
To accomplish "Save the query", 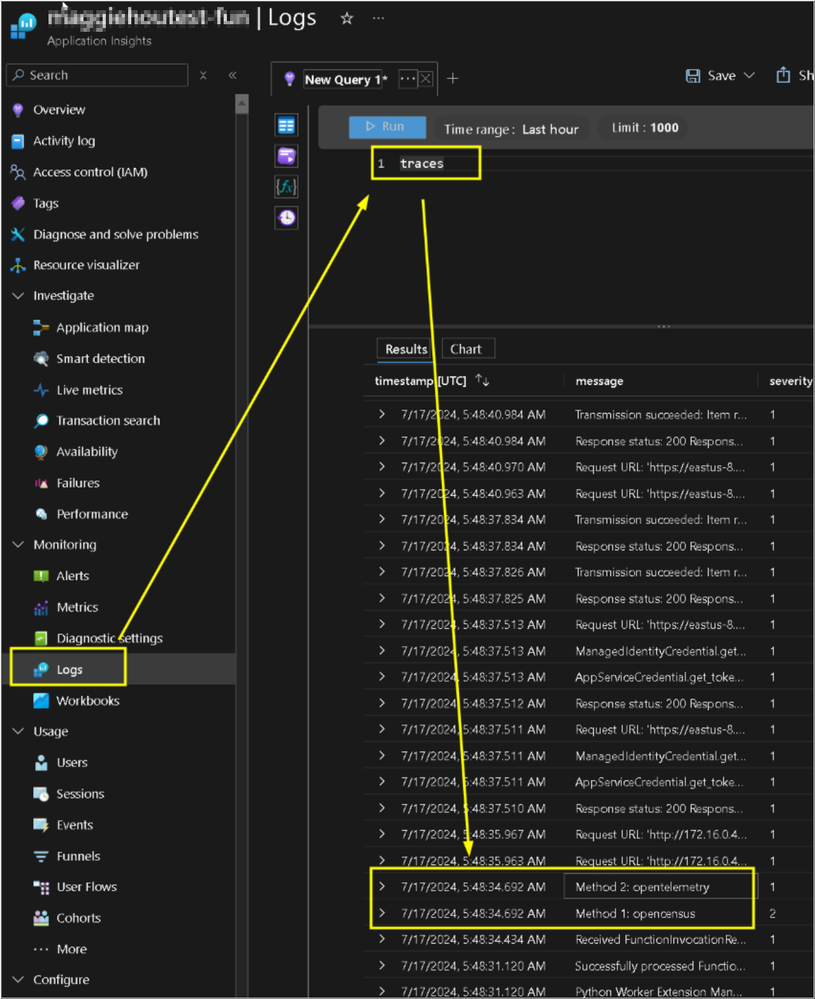I will pos(712,76).
